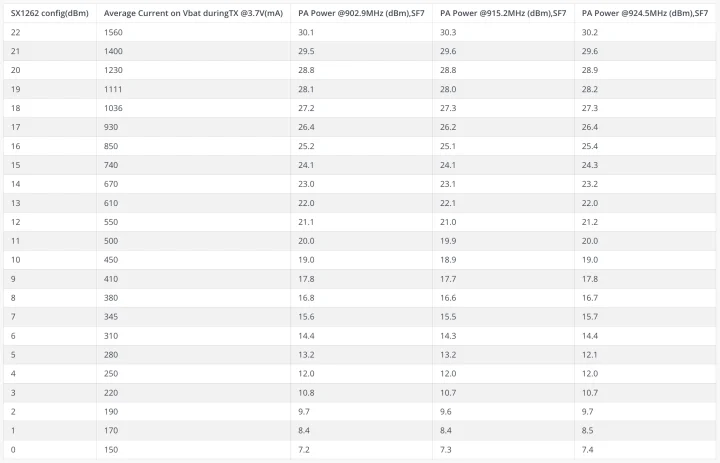The image size is (720, 463).
Task: Click the SX1262 config(dBm) column header
Action: click(46, 13)
